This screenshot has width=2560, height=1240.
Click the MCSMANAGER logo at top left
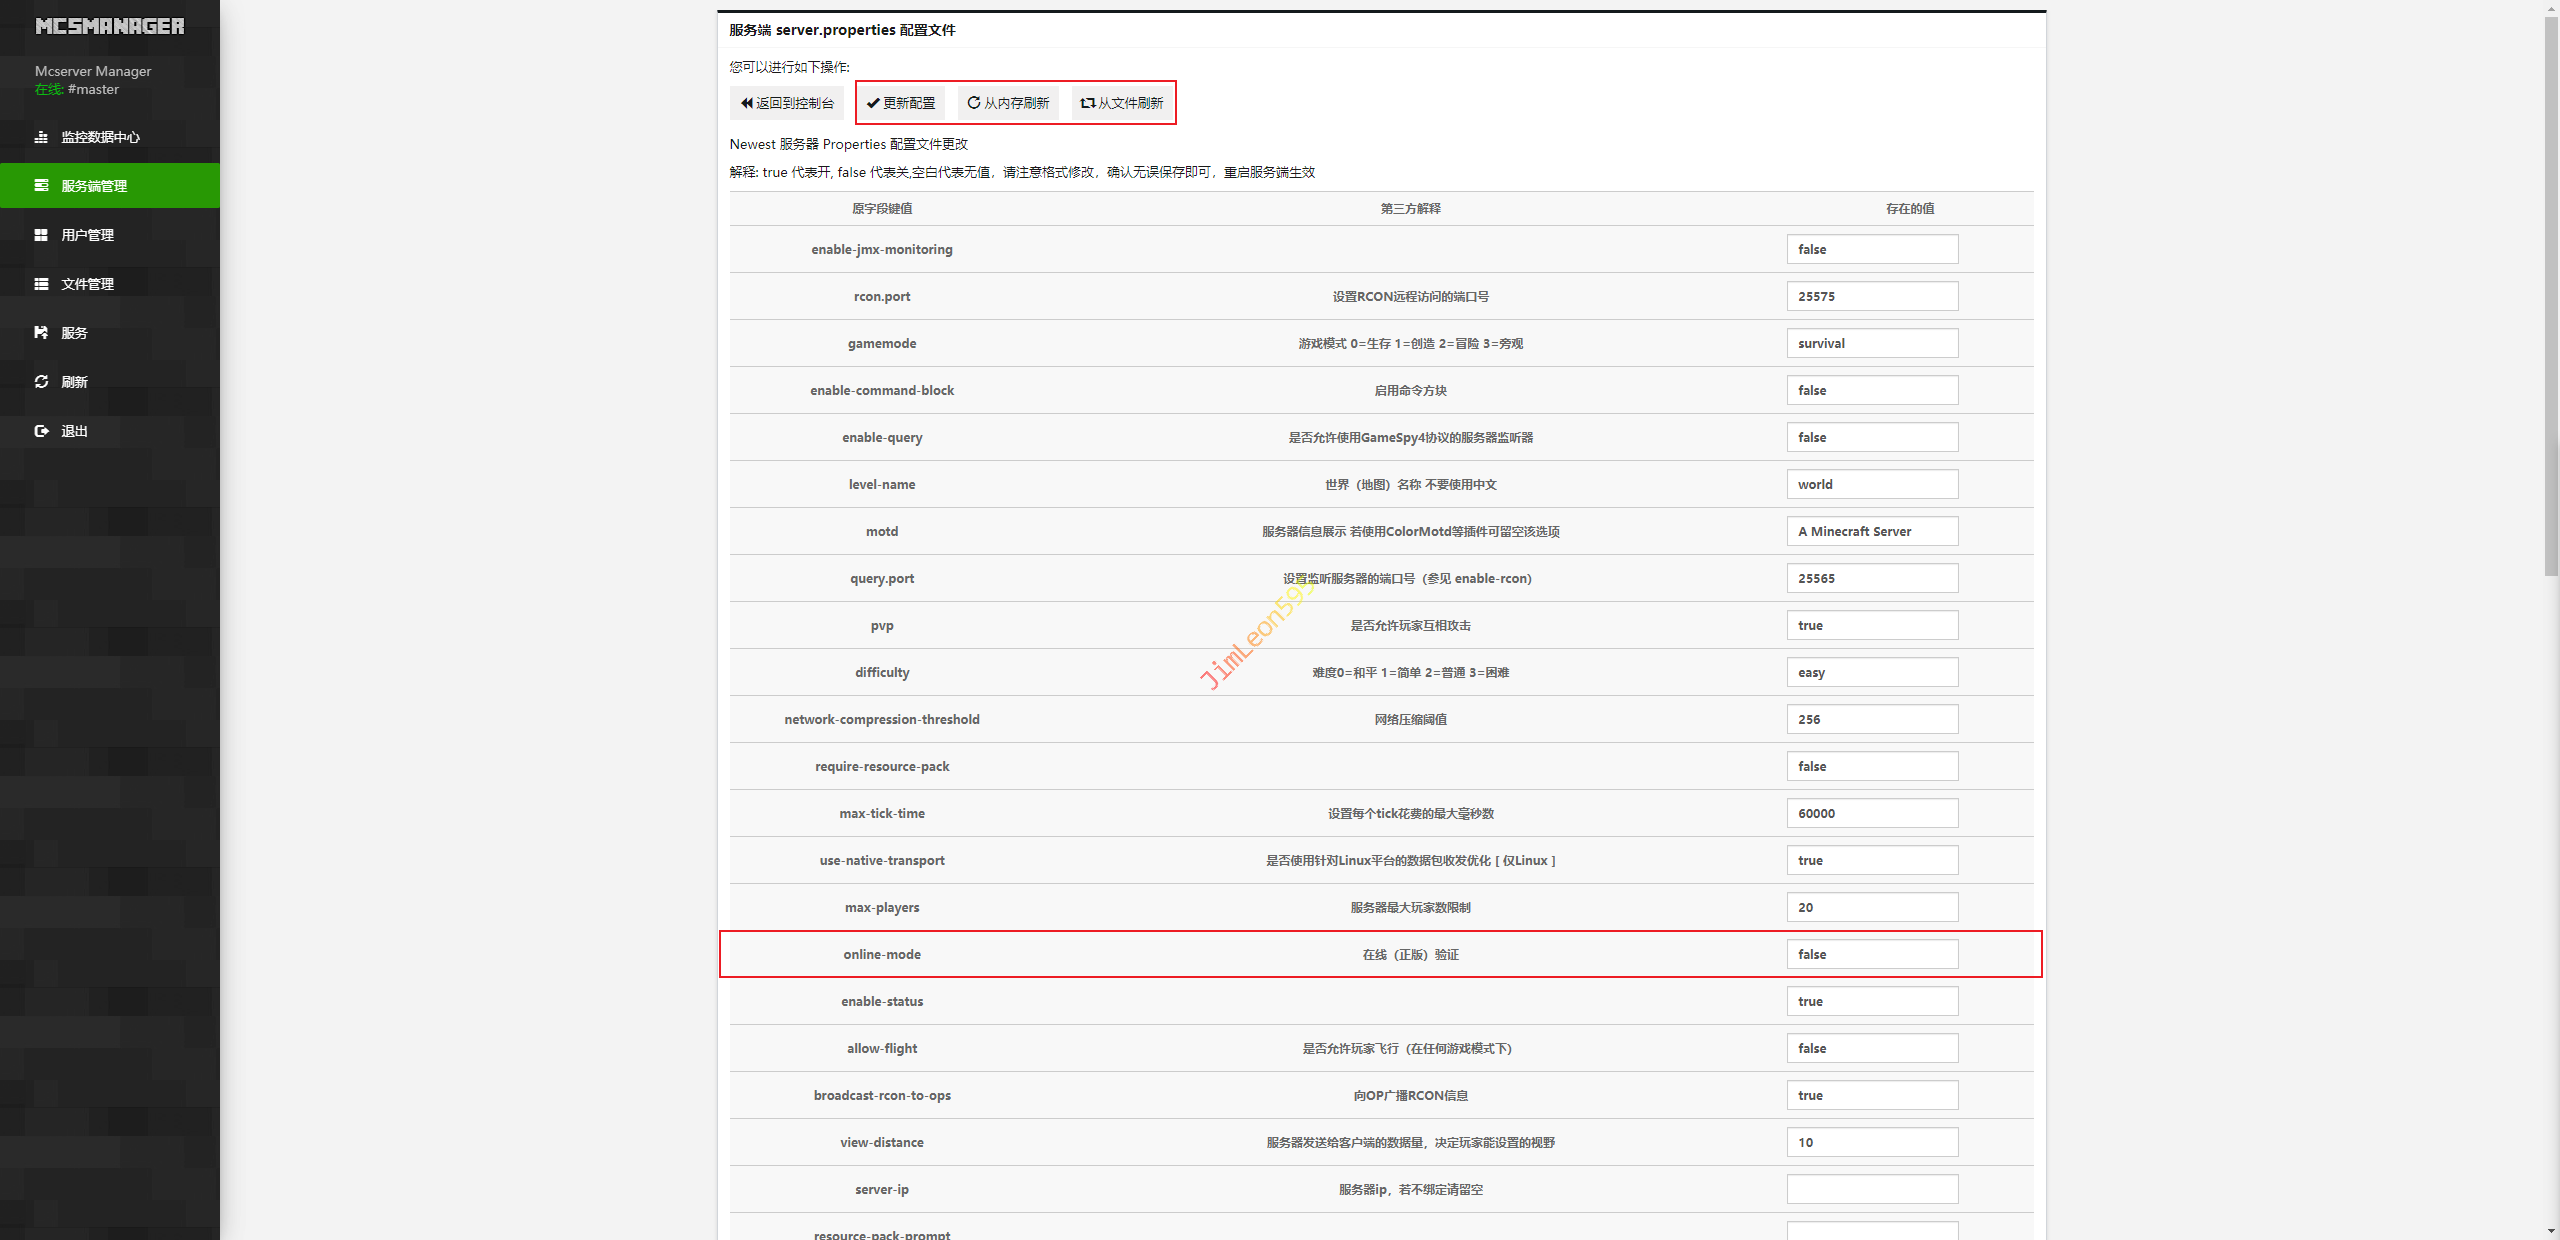coord(110,26)
